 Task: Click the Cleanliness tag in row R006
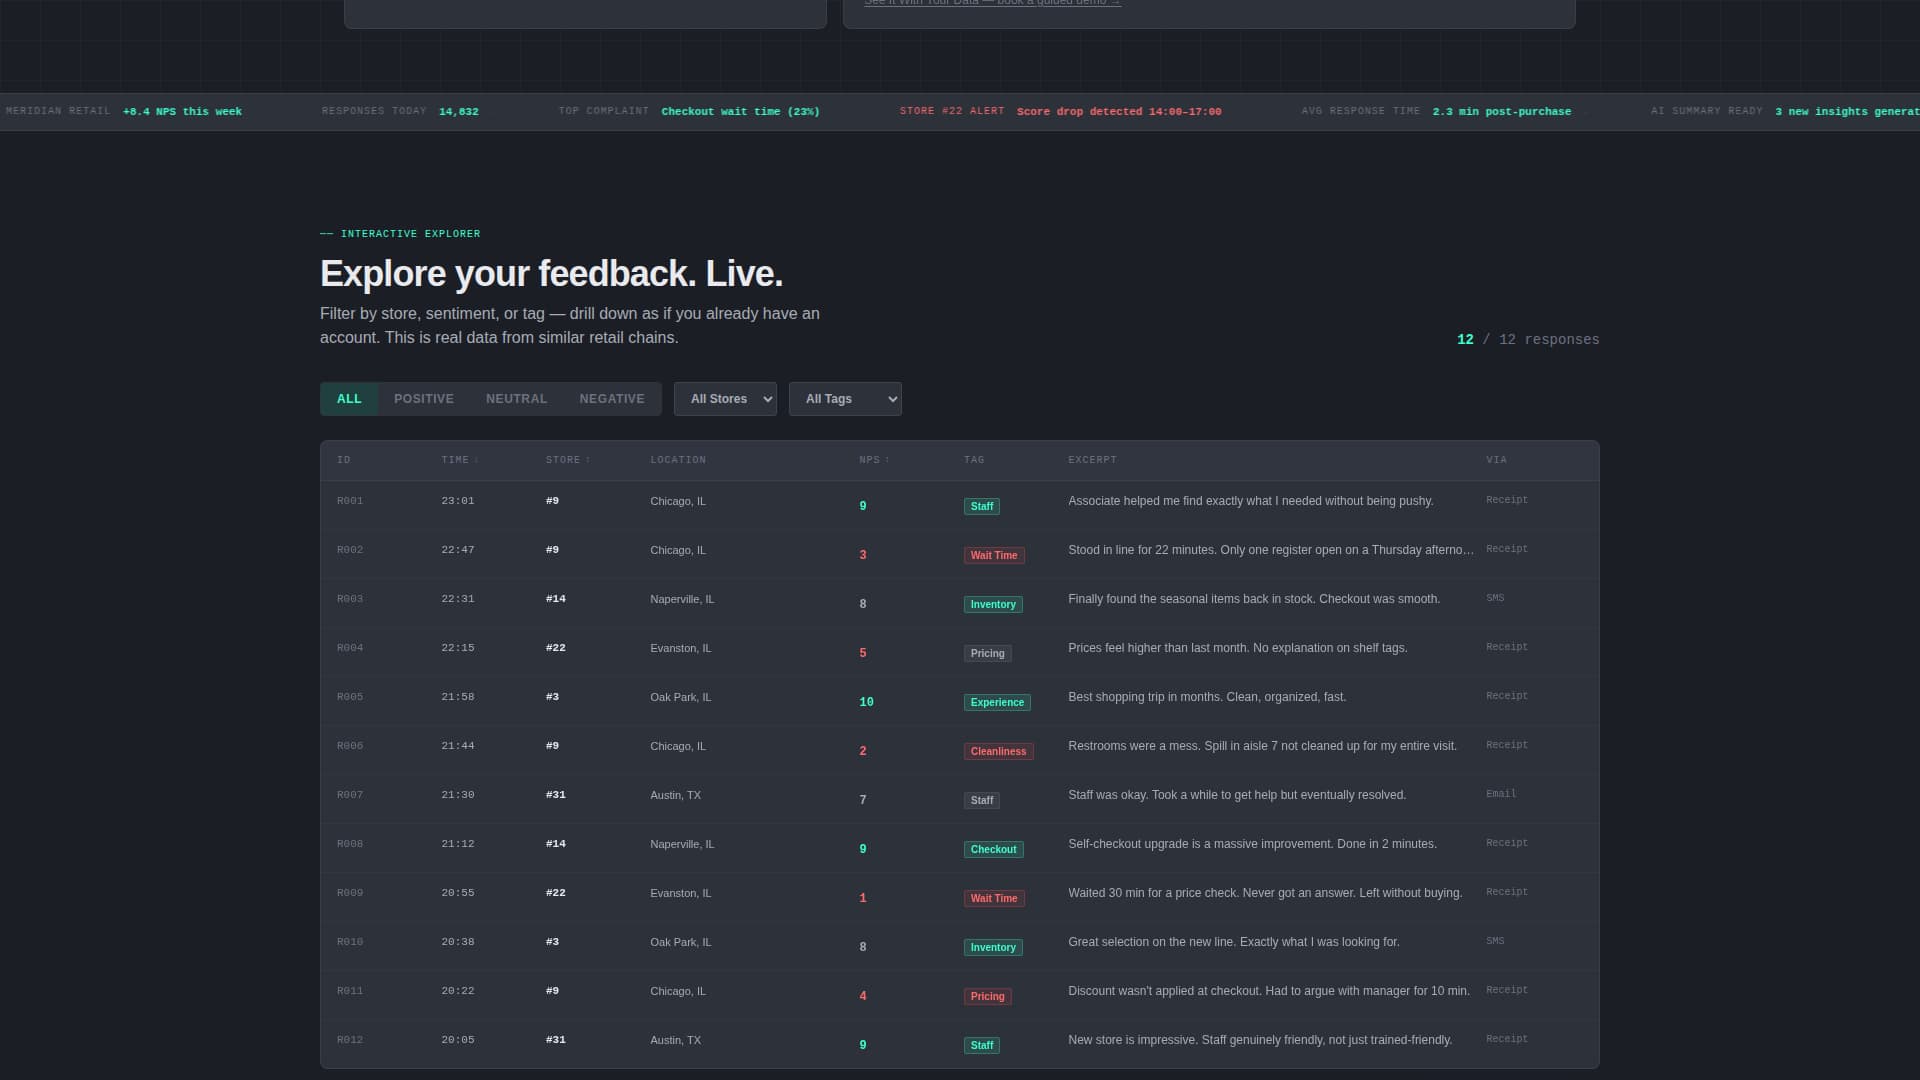(x=998, y=752)
